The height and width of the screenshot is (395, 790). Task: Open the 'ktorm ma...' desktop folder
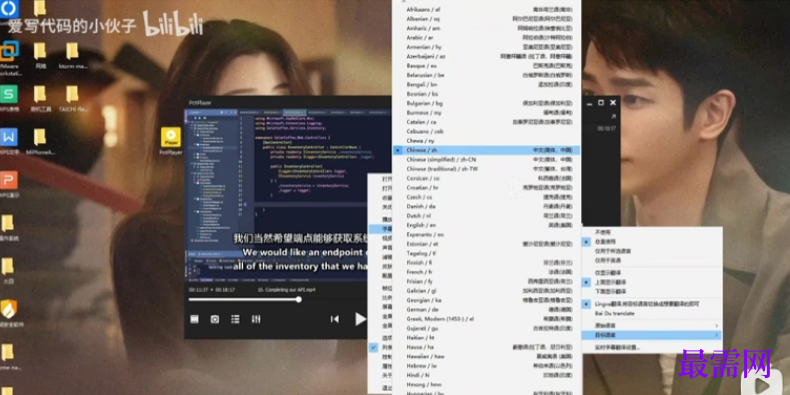72,55
